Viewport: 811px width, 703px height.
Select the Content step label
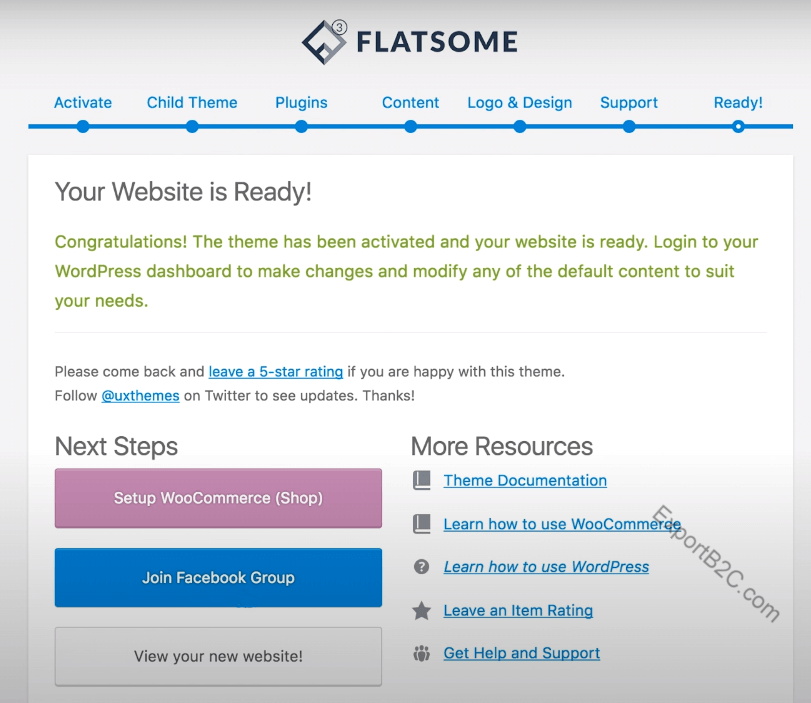(410, 103)
